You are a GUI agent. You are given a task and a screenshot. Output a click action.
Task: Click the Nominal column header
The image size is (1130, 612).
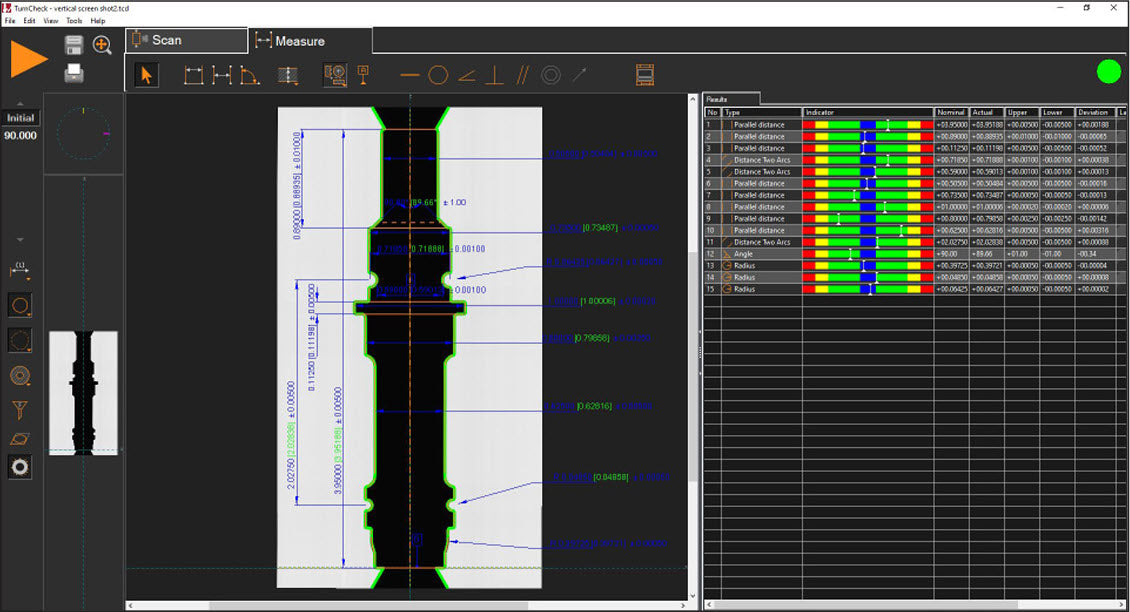coord(951,112)
